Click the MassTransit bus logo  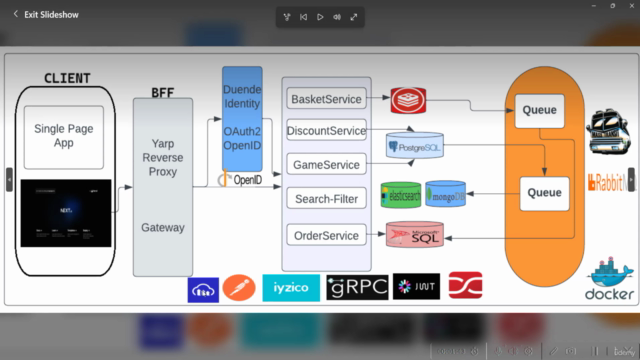click(608, 132)
